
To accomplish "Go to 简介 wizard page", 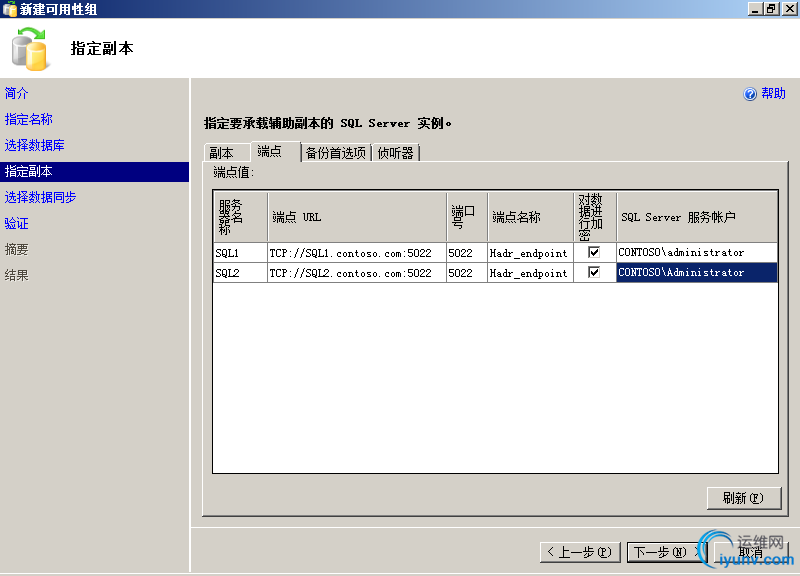I will coord(16,93).
